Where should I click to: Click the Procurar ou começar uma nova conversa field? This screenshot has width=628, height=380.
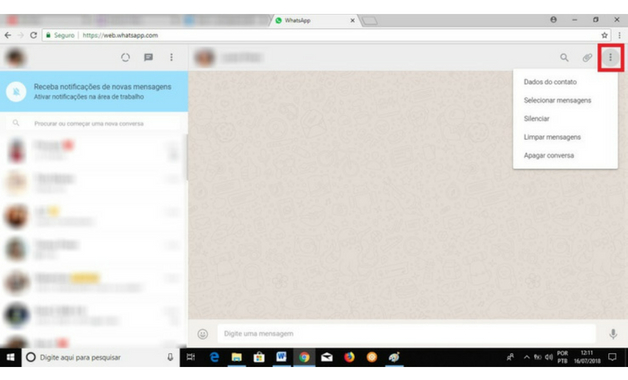(x=94, y=123)
